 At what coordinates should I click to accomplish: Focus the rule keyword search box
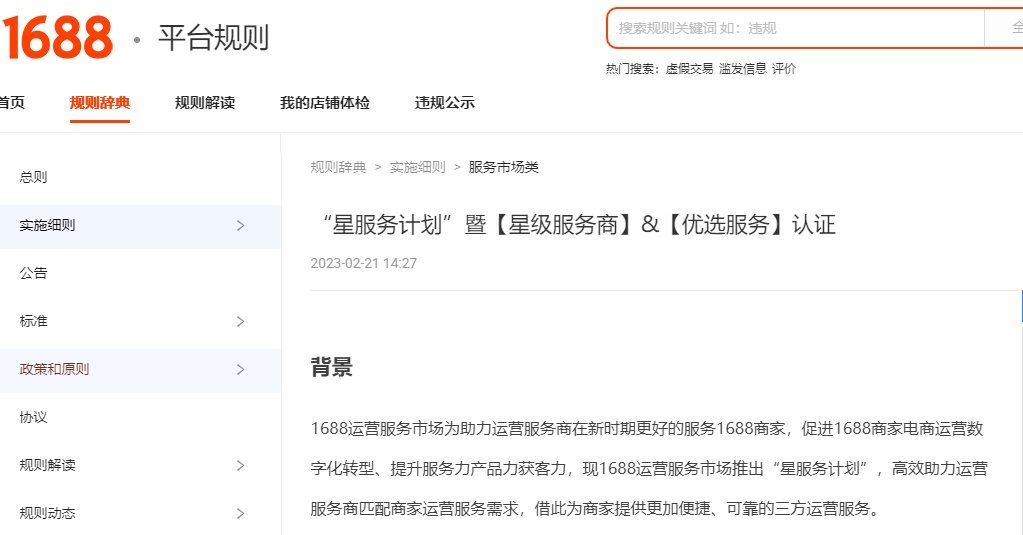[795, 28]
